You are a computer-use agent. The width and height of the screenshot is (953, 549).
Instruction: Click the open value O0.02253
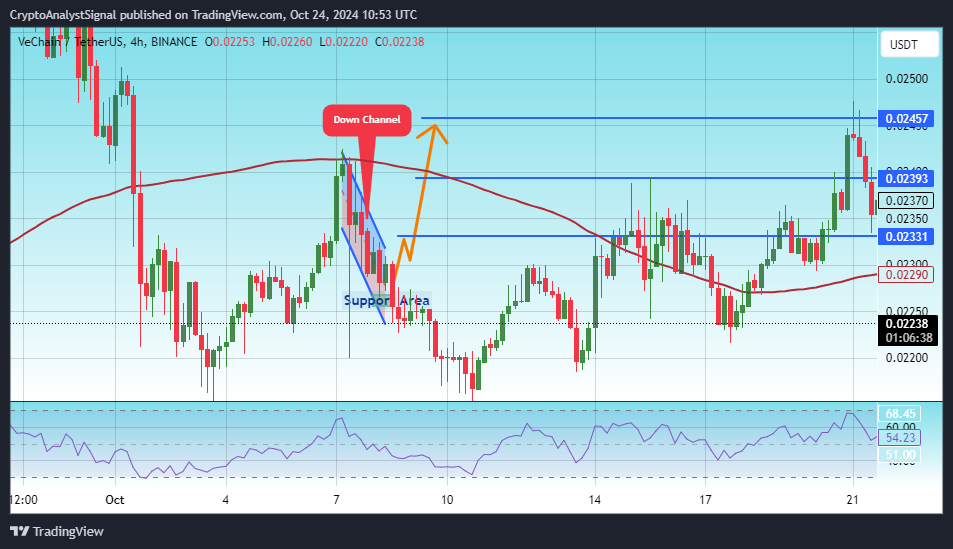pyautogui.click(x=230, y=42)
